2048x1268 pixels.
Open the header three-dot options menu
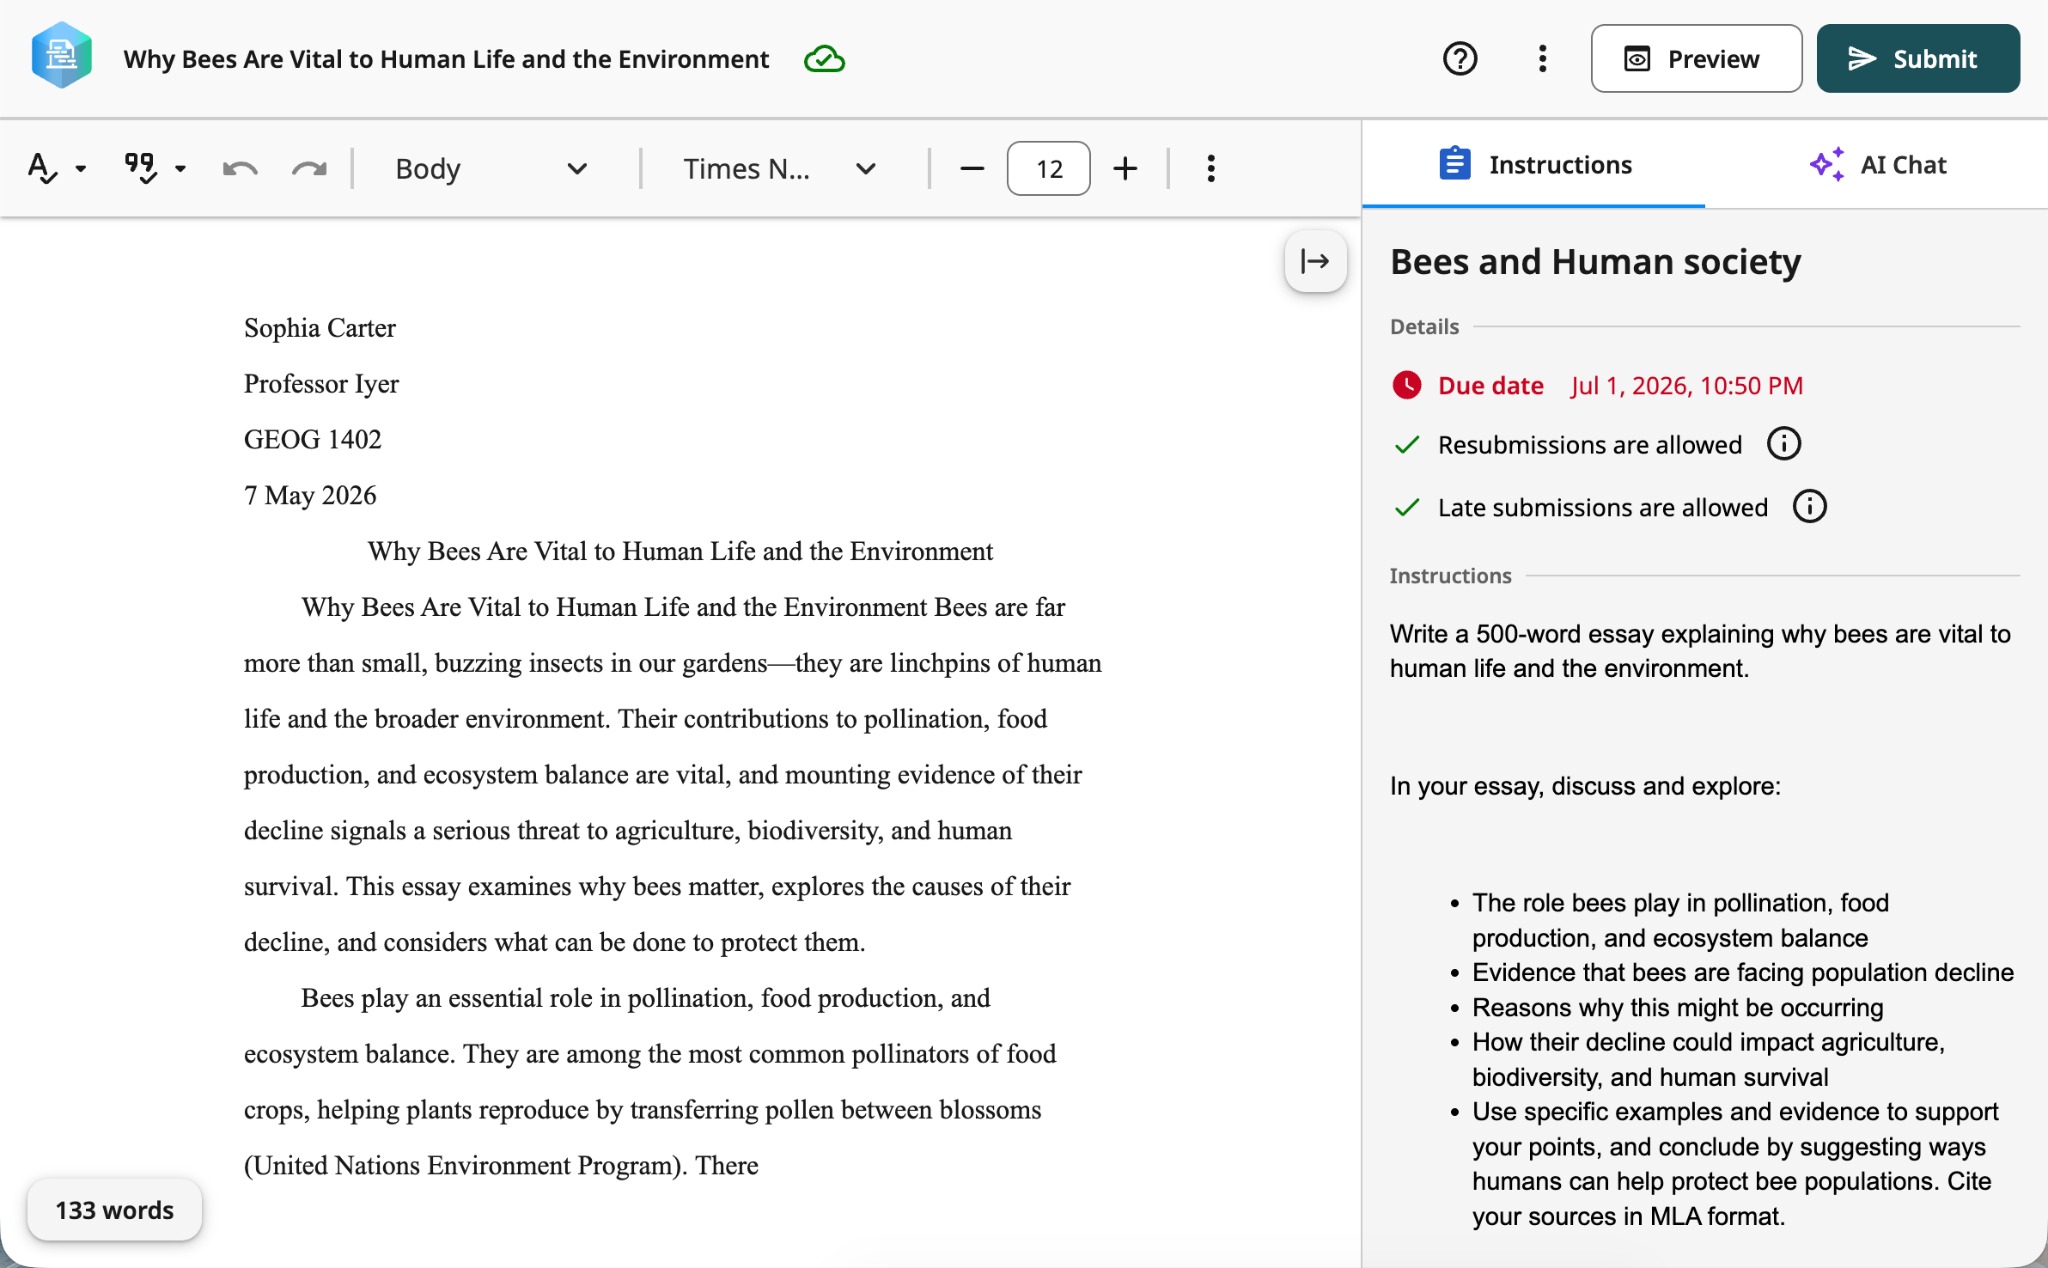click(x=1542, y=59)
